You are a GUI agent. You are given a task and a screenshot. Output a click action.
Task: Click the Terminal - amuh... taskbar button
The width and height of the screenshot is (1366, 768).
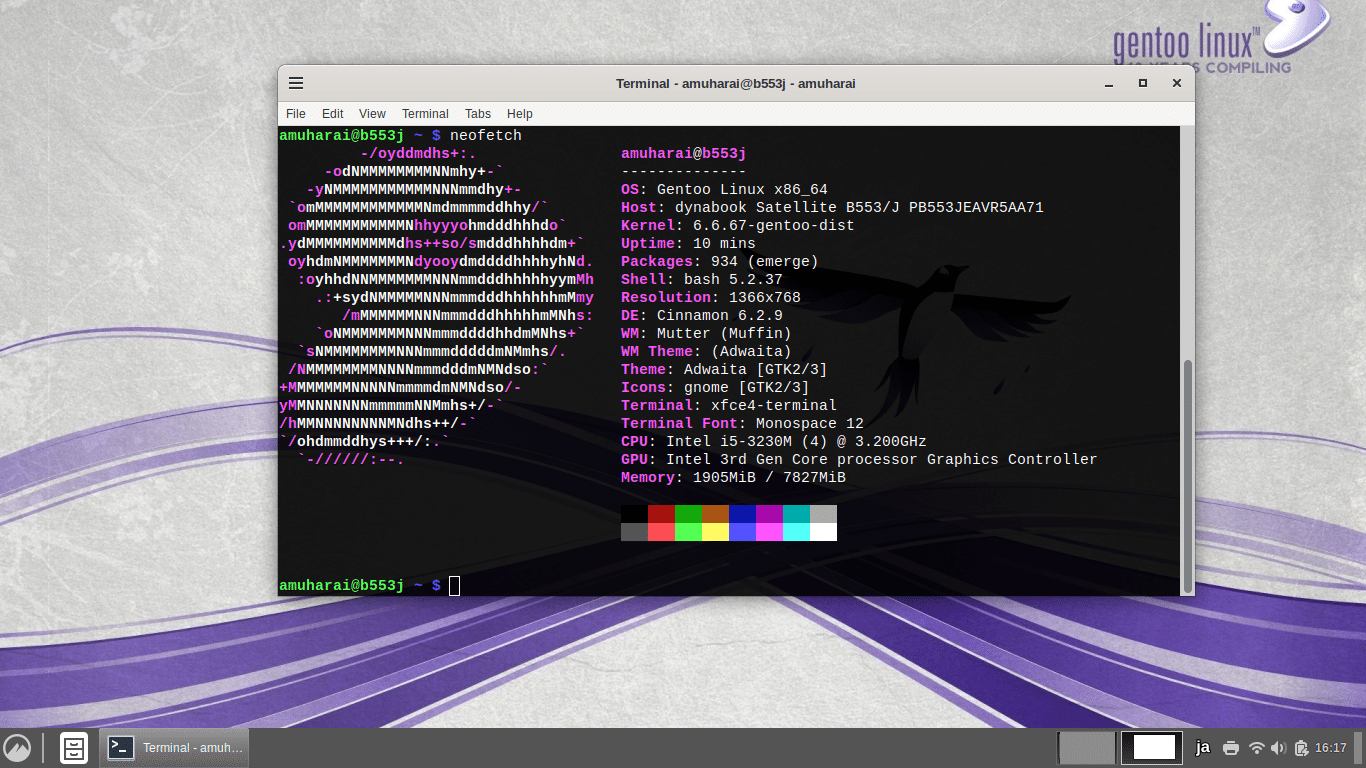pyautogui.click(x=174, y=747)
